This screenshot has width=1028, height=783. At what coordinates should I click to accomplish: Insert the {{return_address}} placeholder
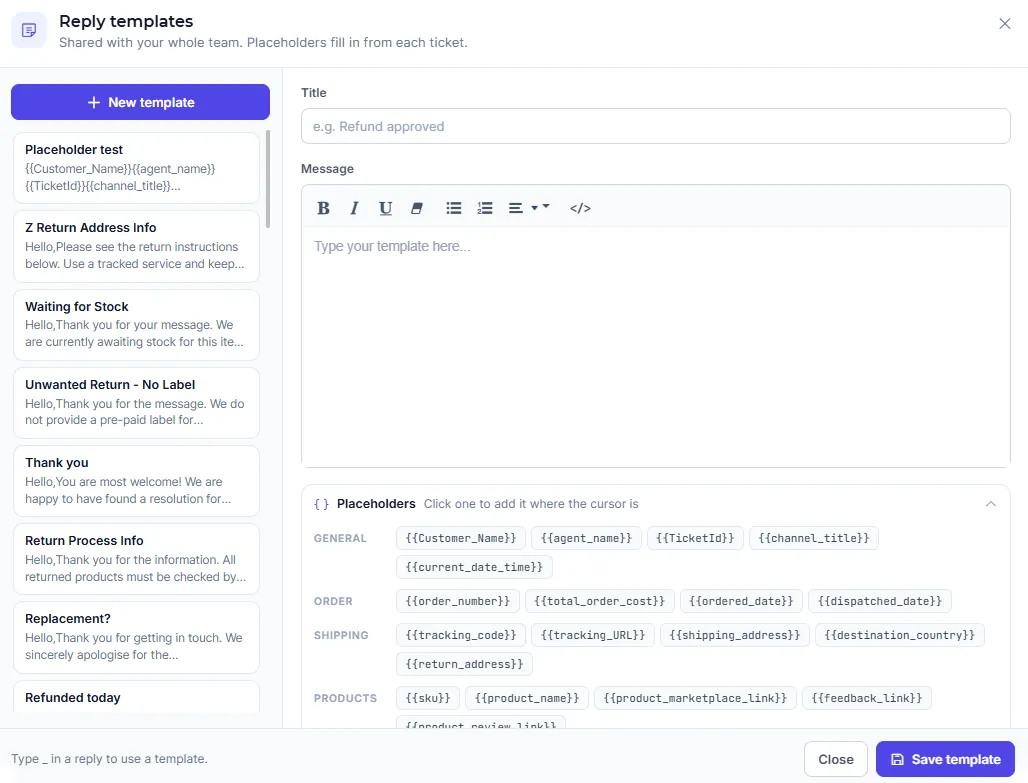coord(464,664)
